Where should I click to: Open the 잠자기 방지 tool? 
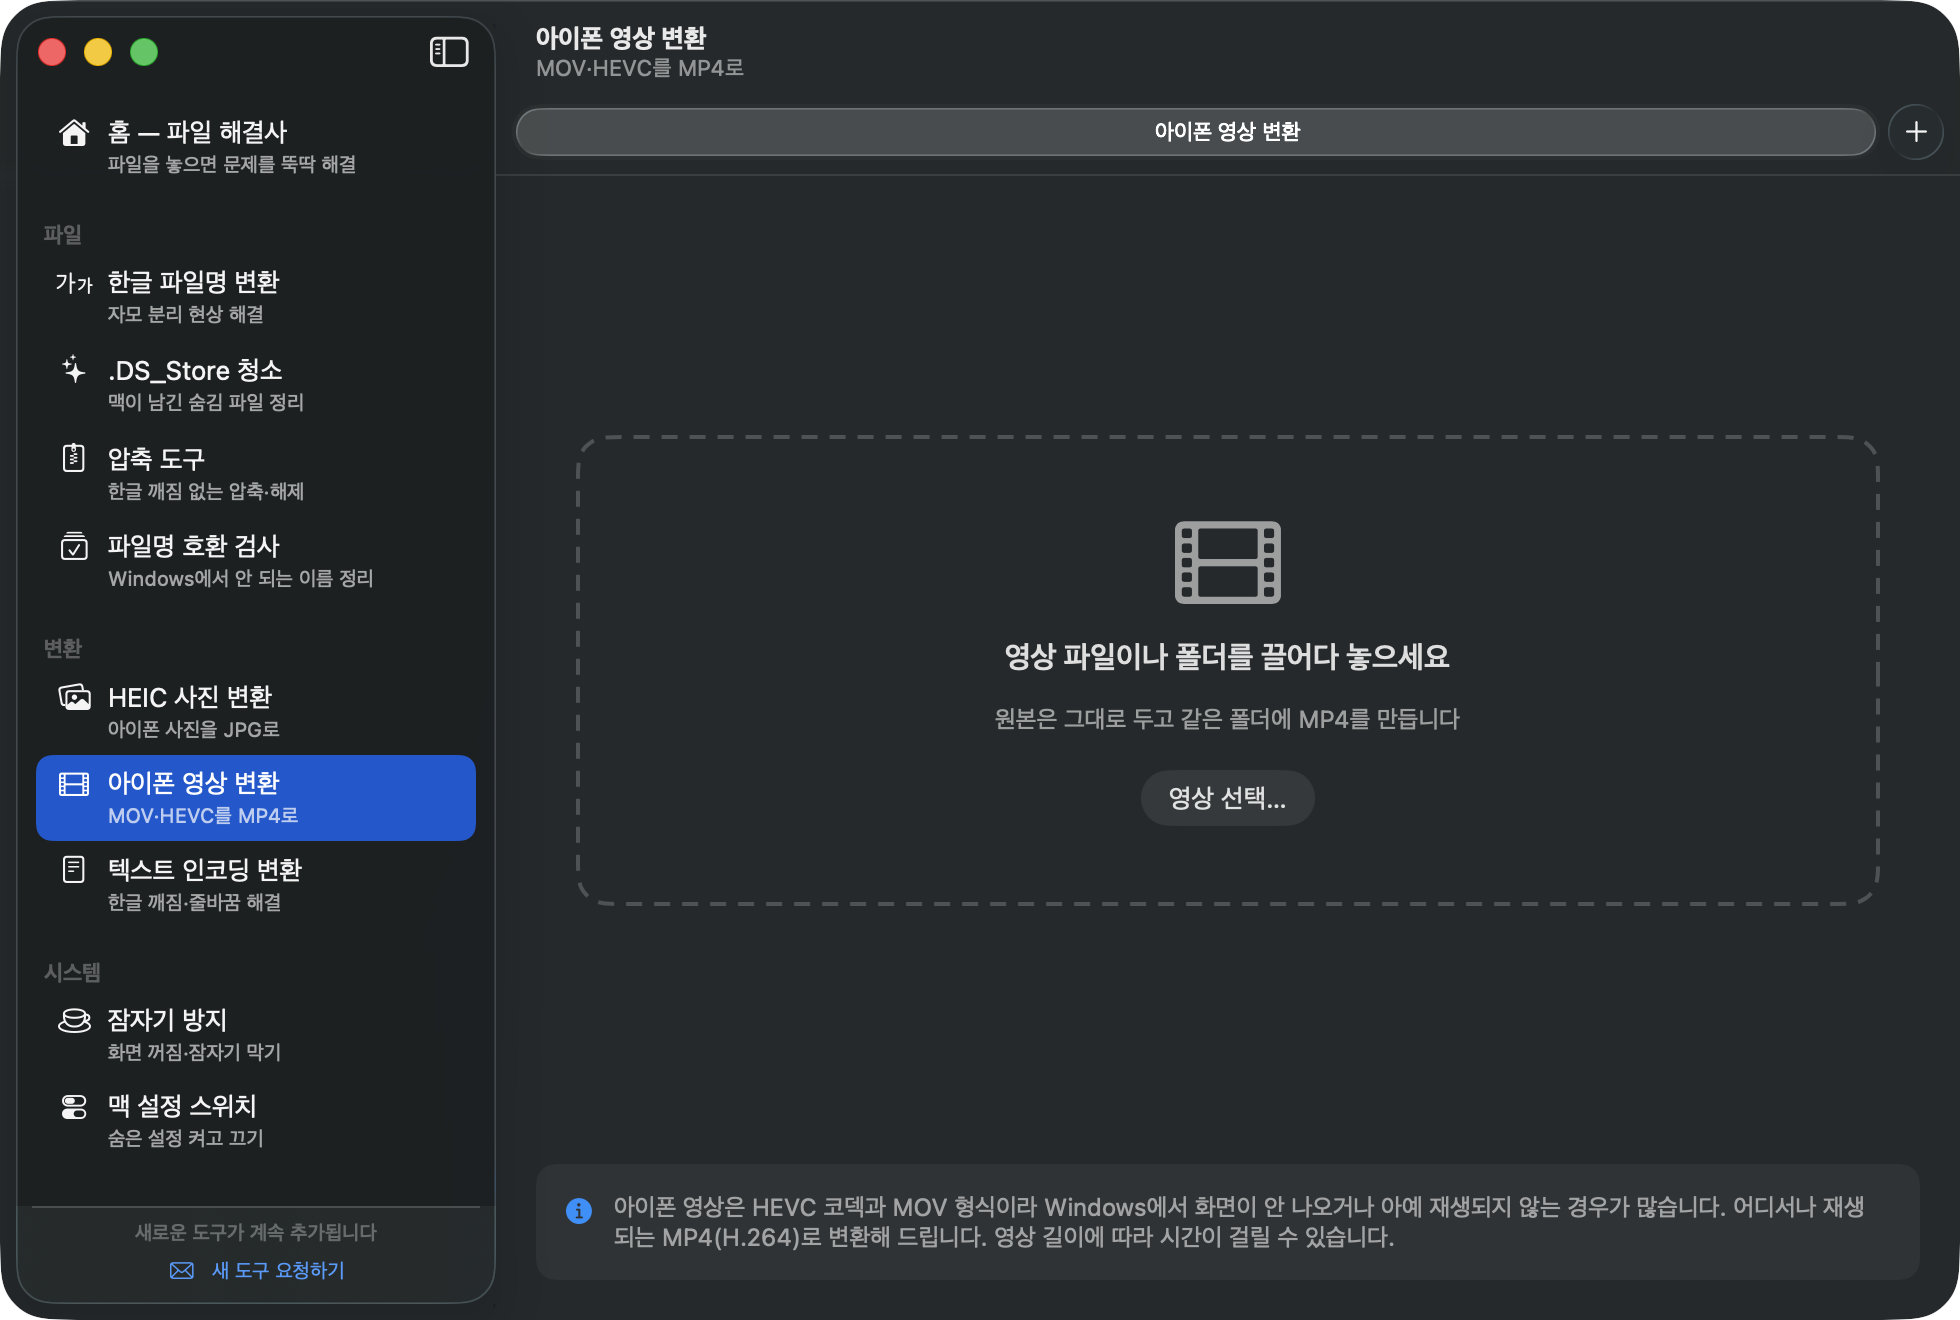tap(256, 1034)
